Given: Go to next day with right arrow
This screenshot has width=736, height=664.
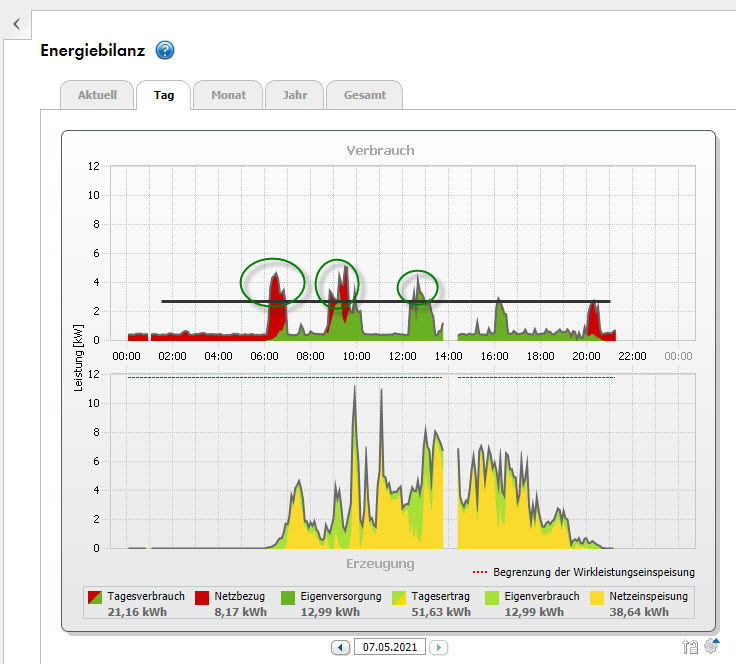Looking at the screenshot, I should tap(438, 648).
